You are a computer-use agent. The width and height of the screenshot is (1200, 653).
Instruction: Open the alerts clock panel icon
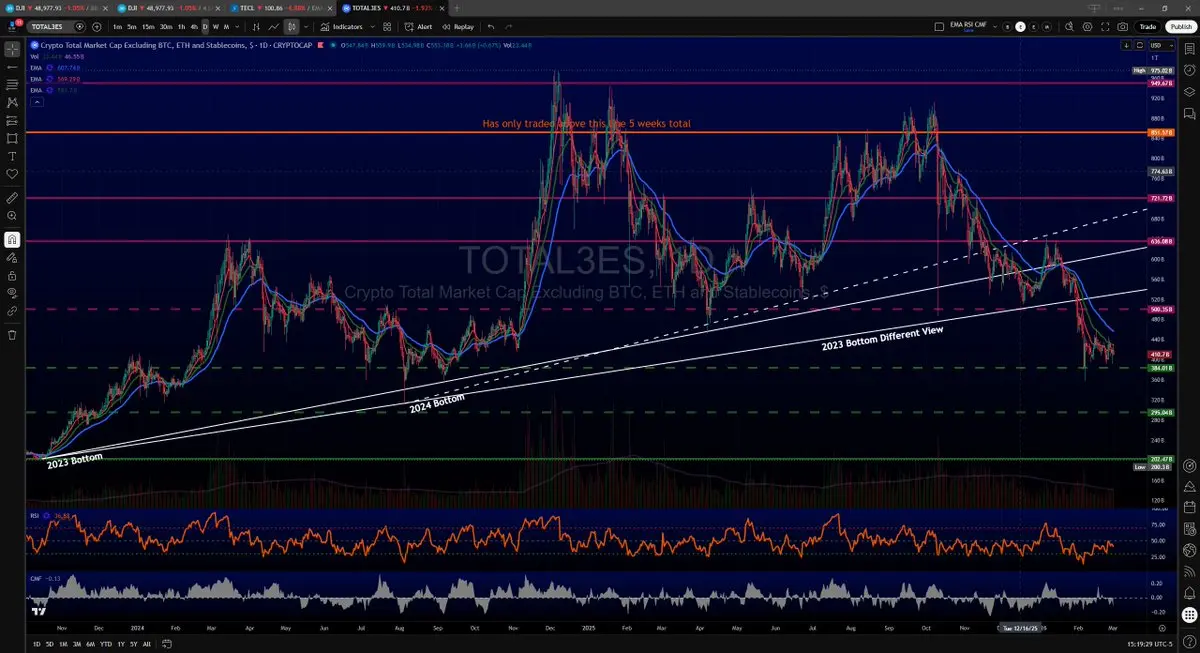(1189, 70)
